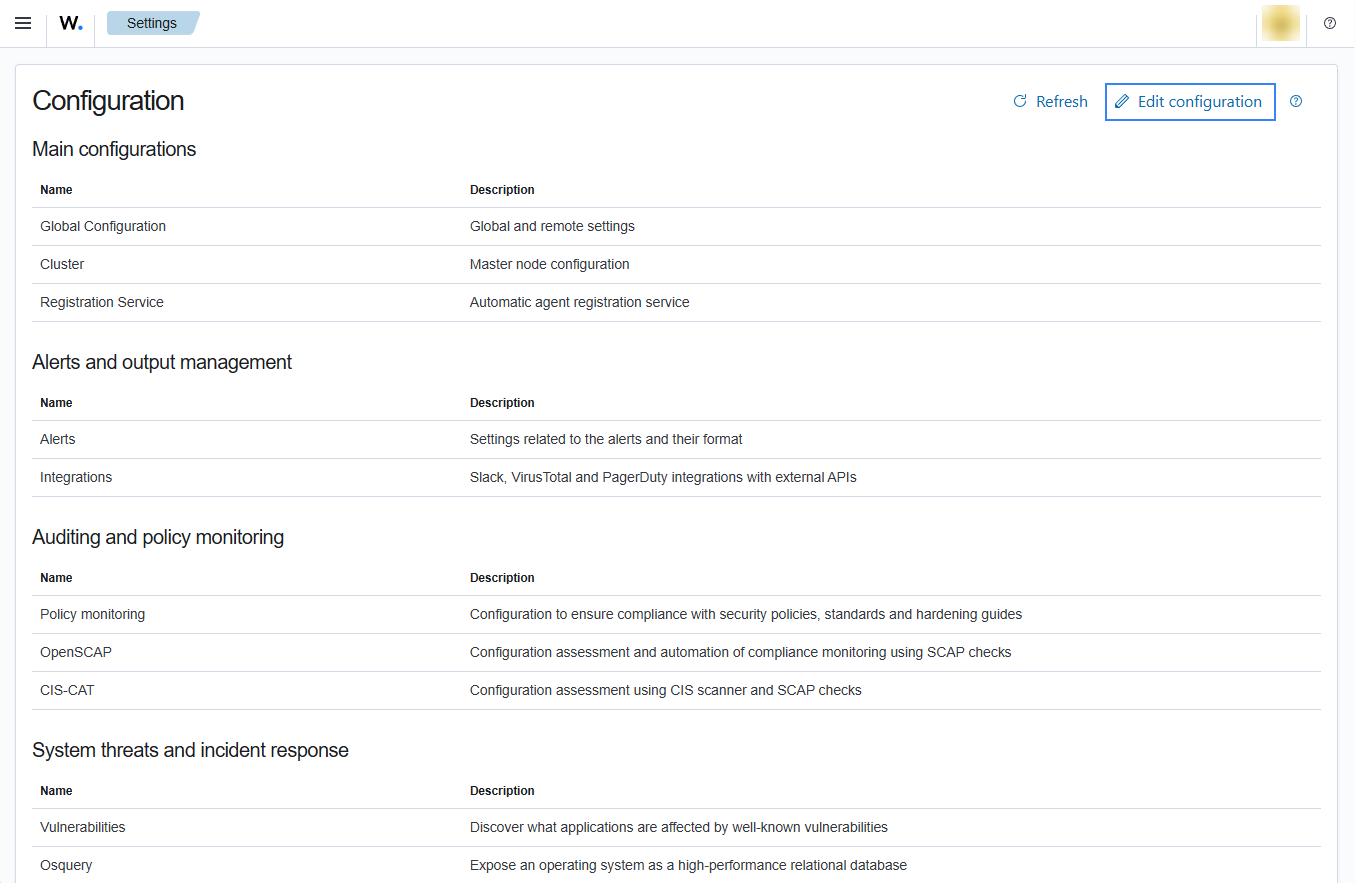Viewport: 1355px width, 883px height.
Task: Open the hamburger navigation menu
Action: pos(23,23)
